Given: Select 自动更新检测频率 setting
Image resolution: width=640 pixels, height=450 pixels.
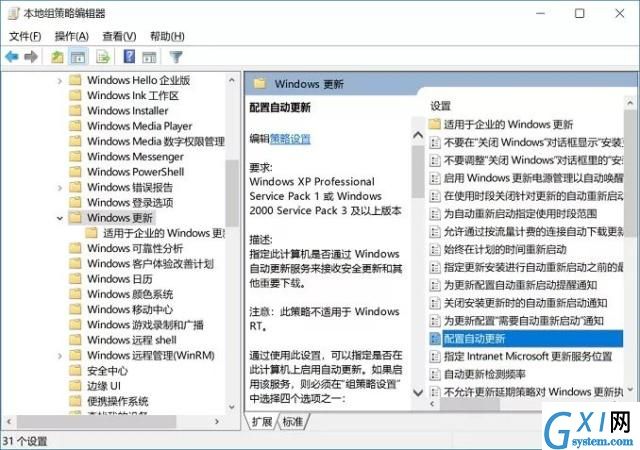Looking at the screenshot, I should [x=484, y=374].
